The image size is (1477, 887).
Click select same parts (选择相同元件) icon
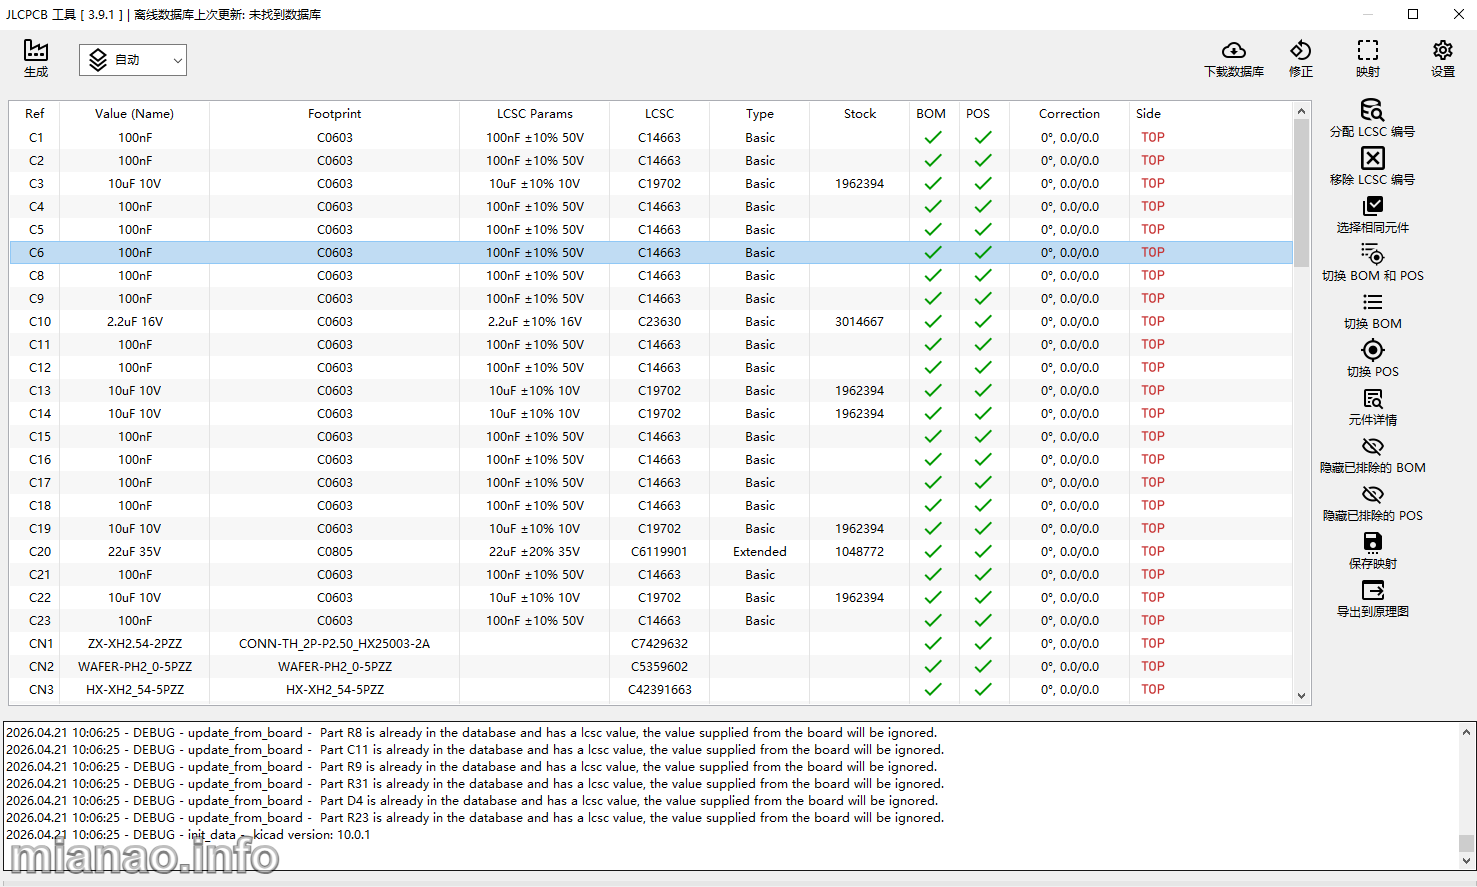coord(1372,206)
